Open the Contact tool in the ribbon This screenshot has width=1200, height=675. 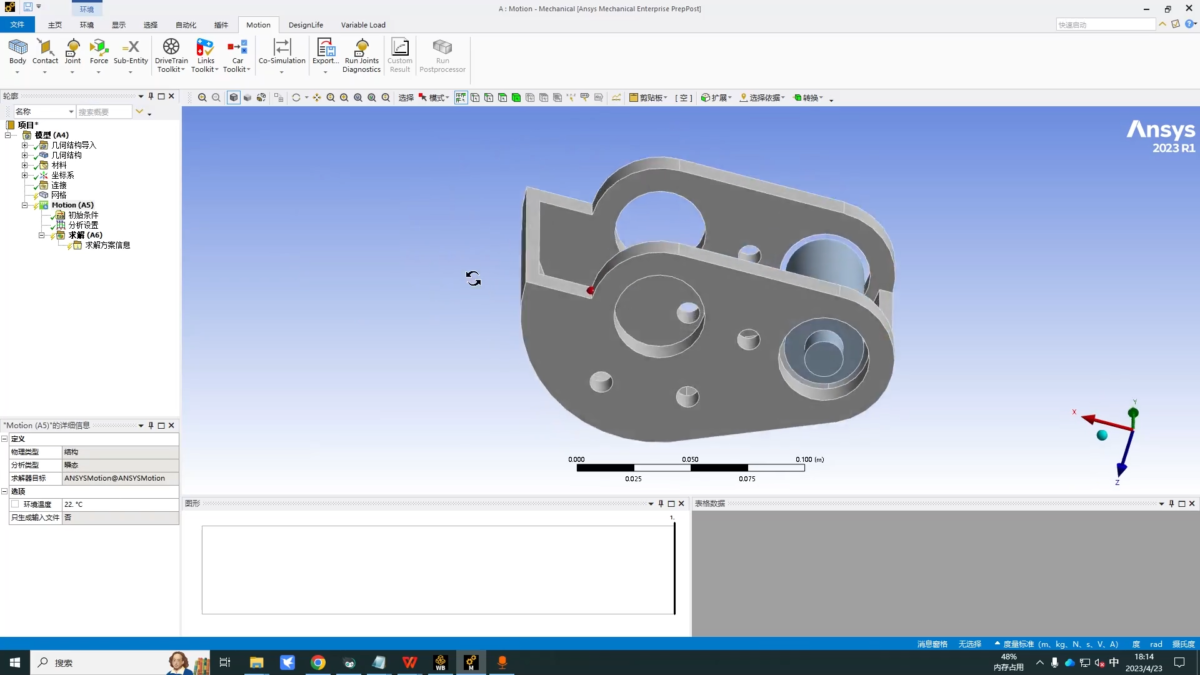coord(45,47)
